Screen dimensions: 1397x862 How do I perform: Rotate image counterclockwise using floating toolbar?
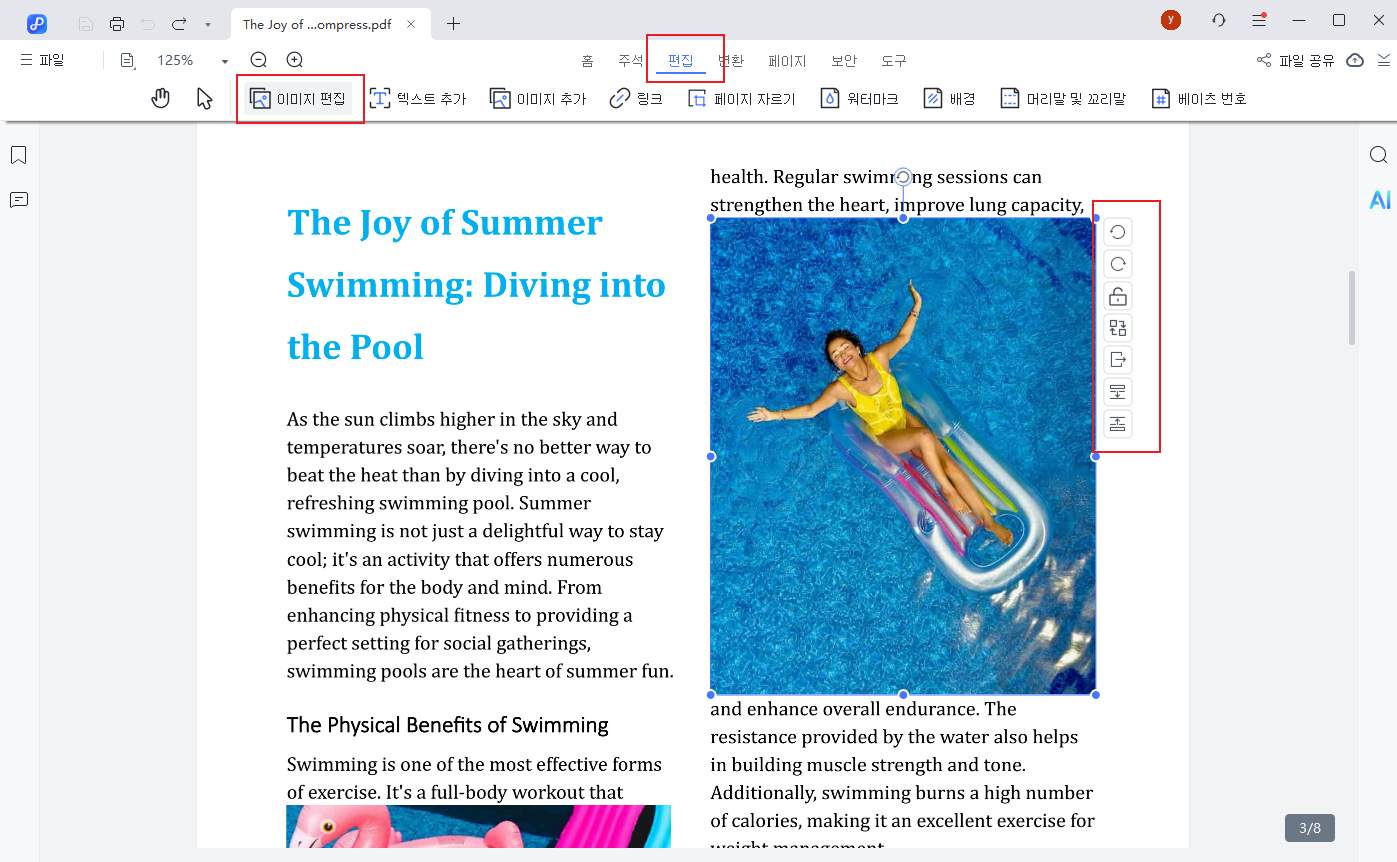point(1117,232)
